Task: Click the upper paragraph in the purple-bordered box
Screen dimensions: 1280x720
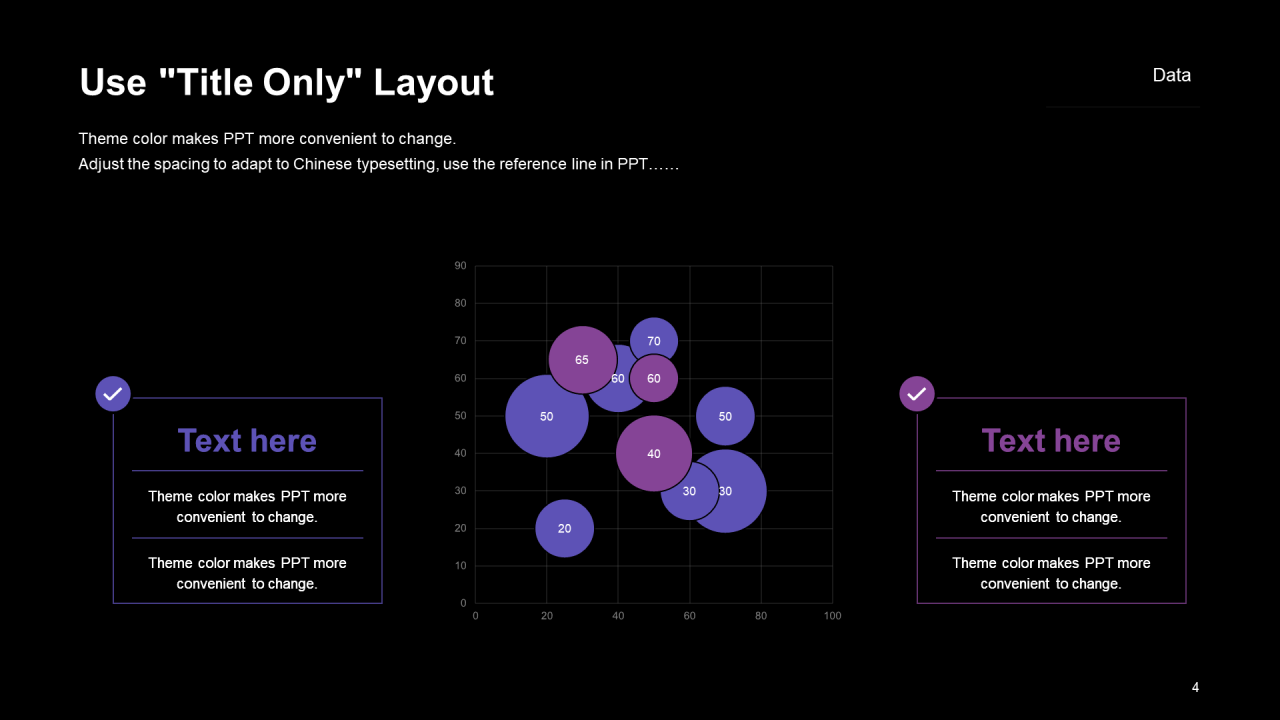Action: point(1051,506)
